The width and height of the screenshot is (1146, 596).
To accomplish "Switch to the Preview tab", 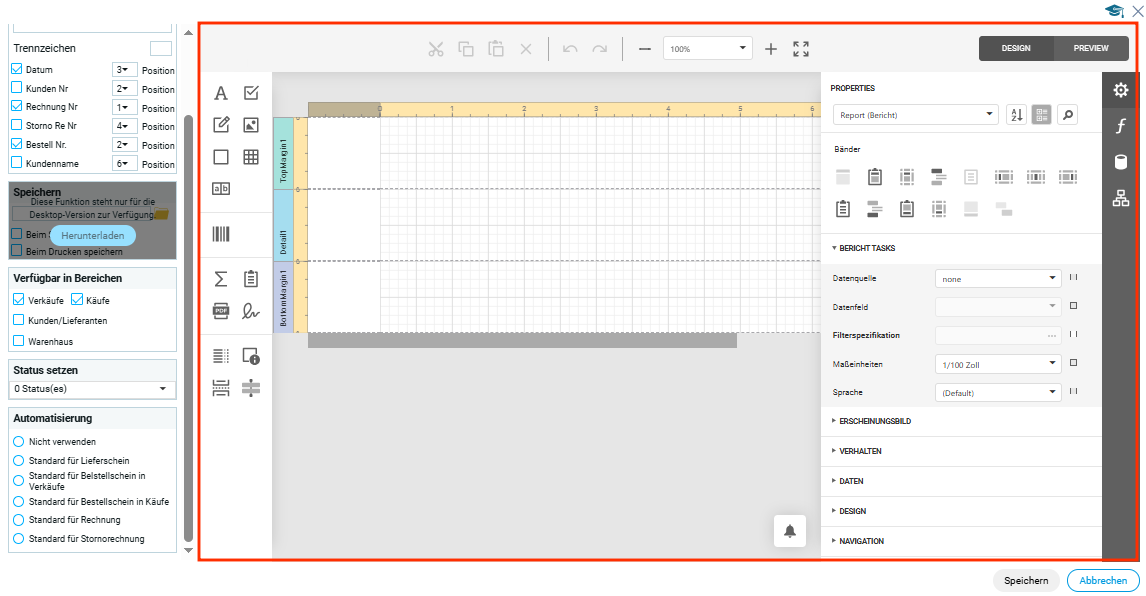I will click(x=1091, y=48).
